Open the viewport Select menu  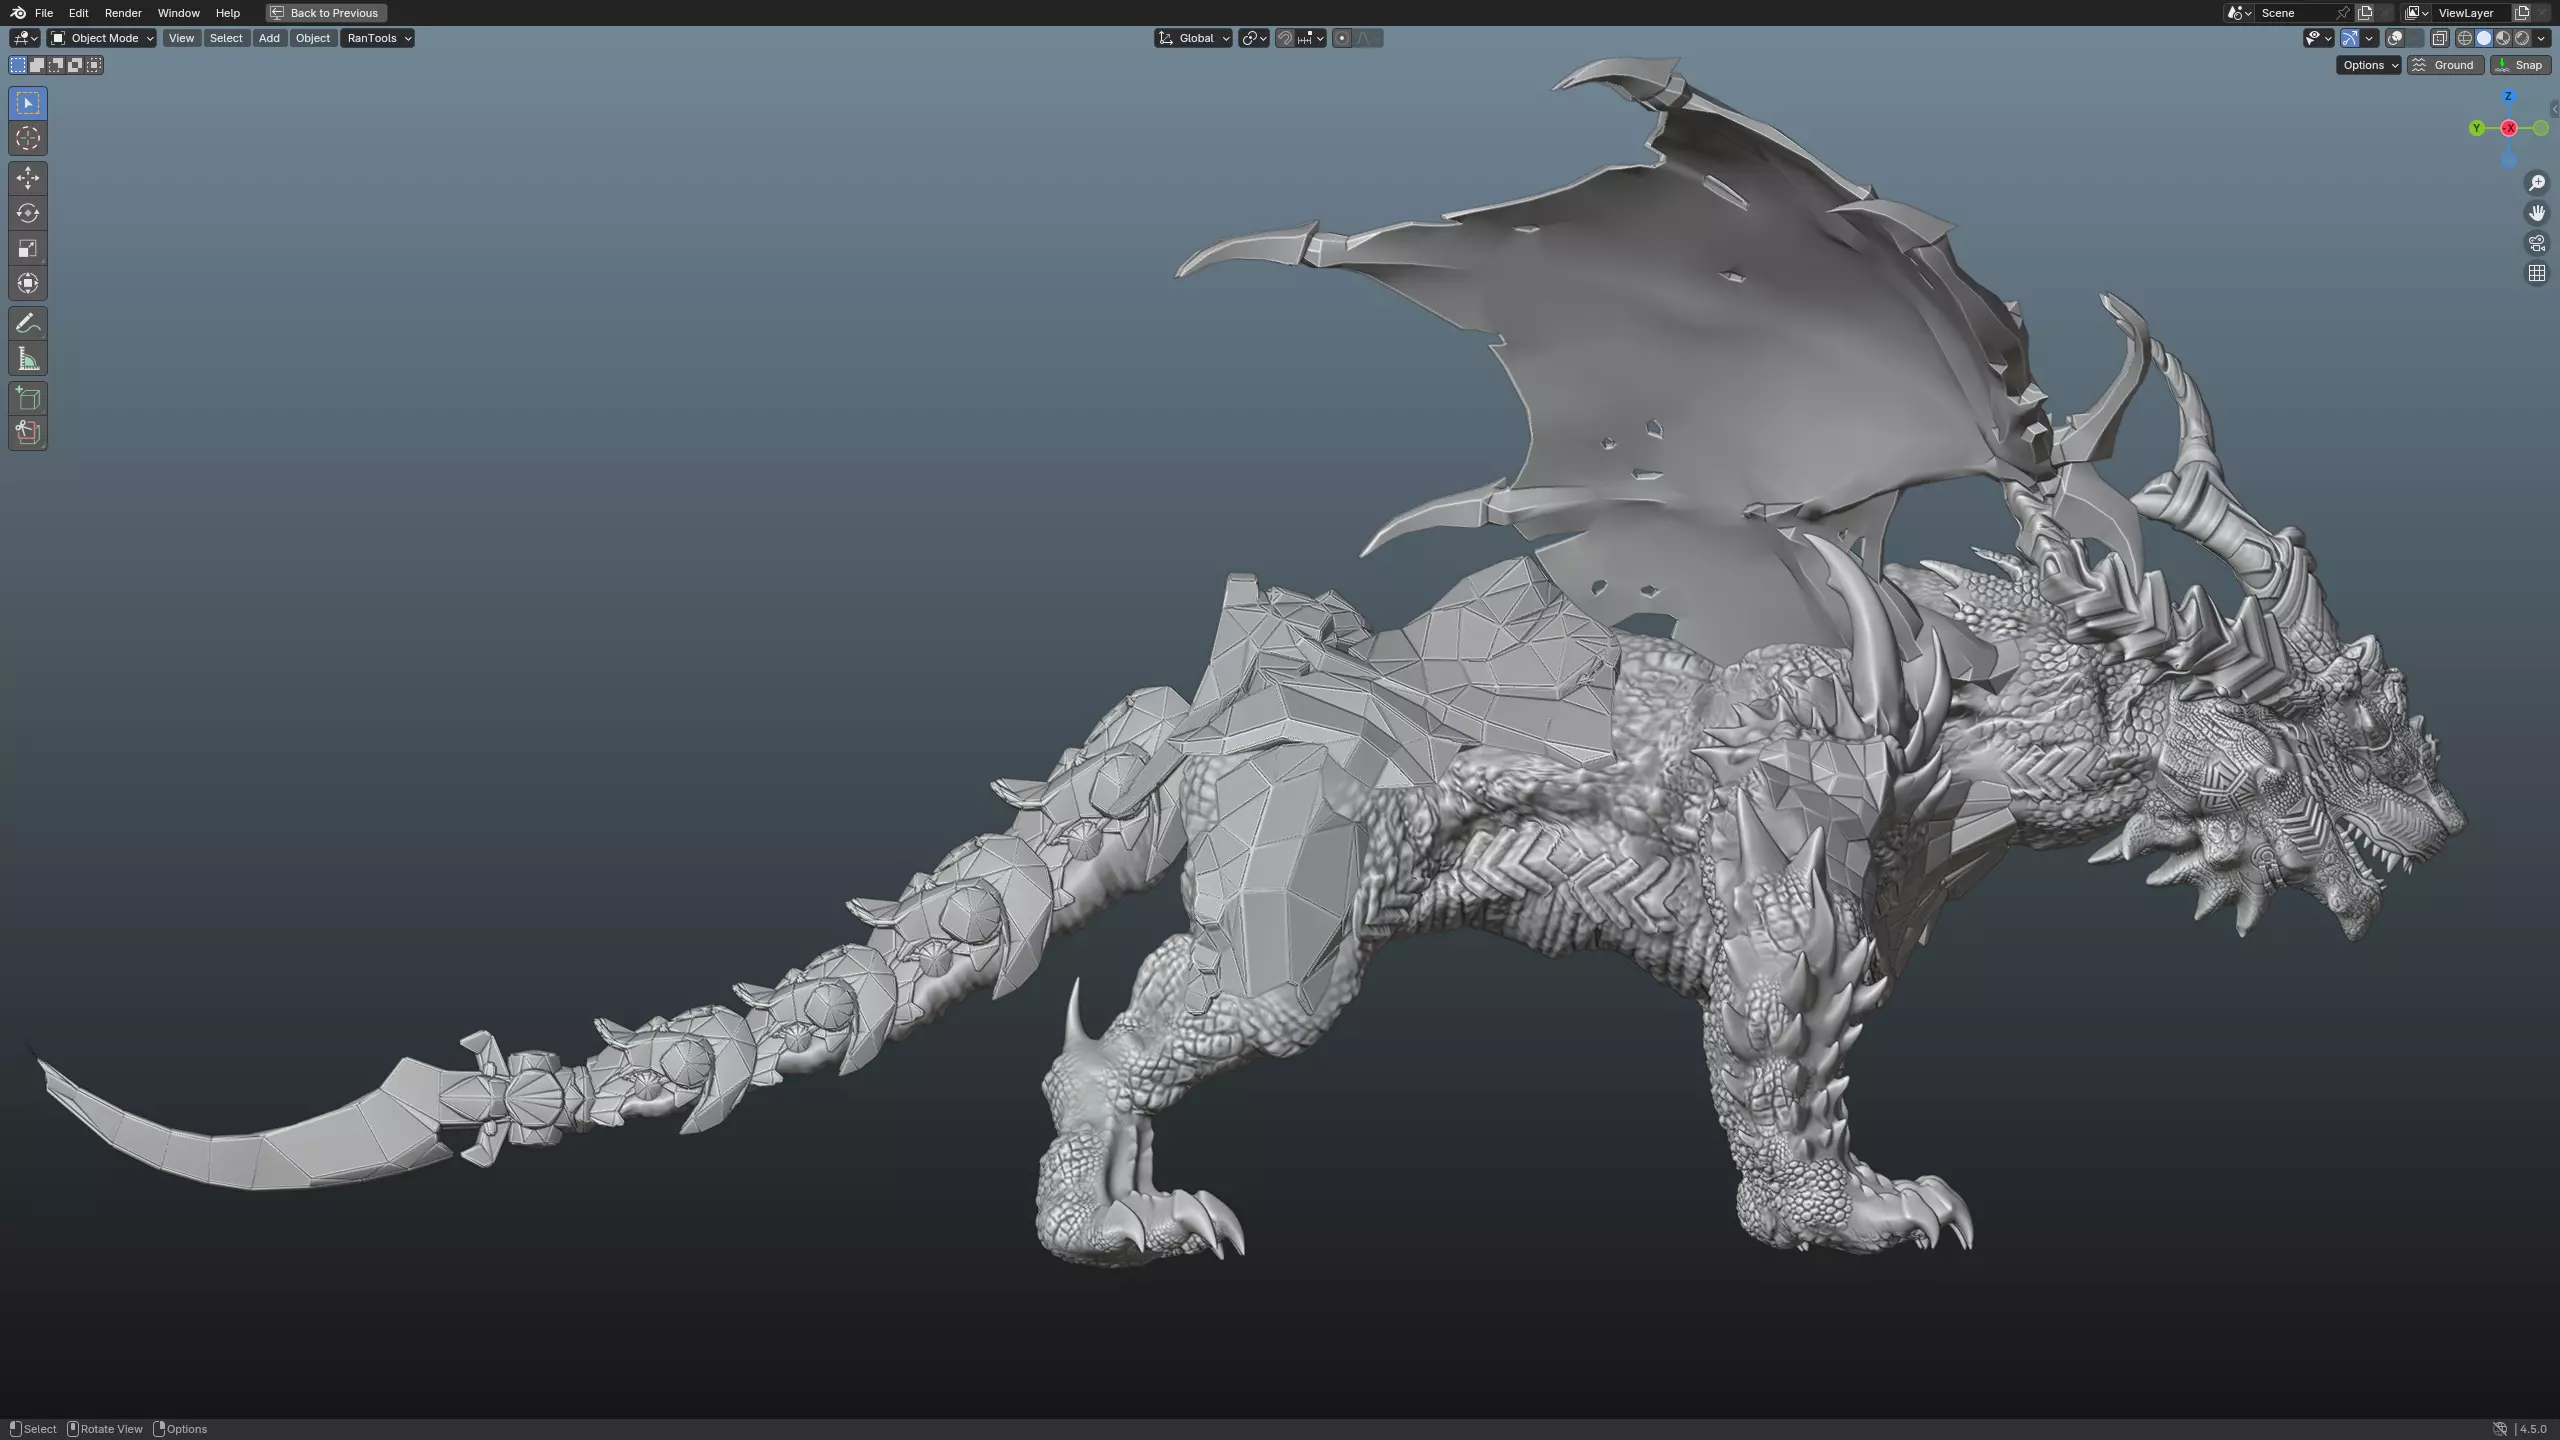coord(226,38)
